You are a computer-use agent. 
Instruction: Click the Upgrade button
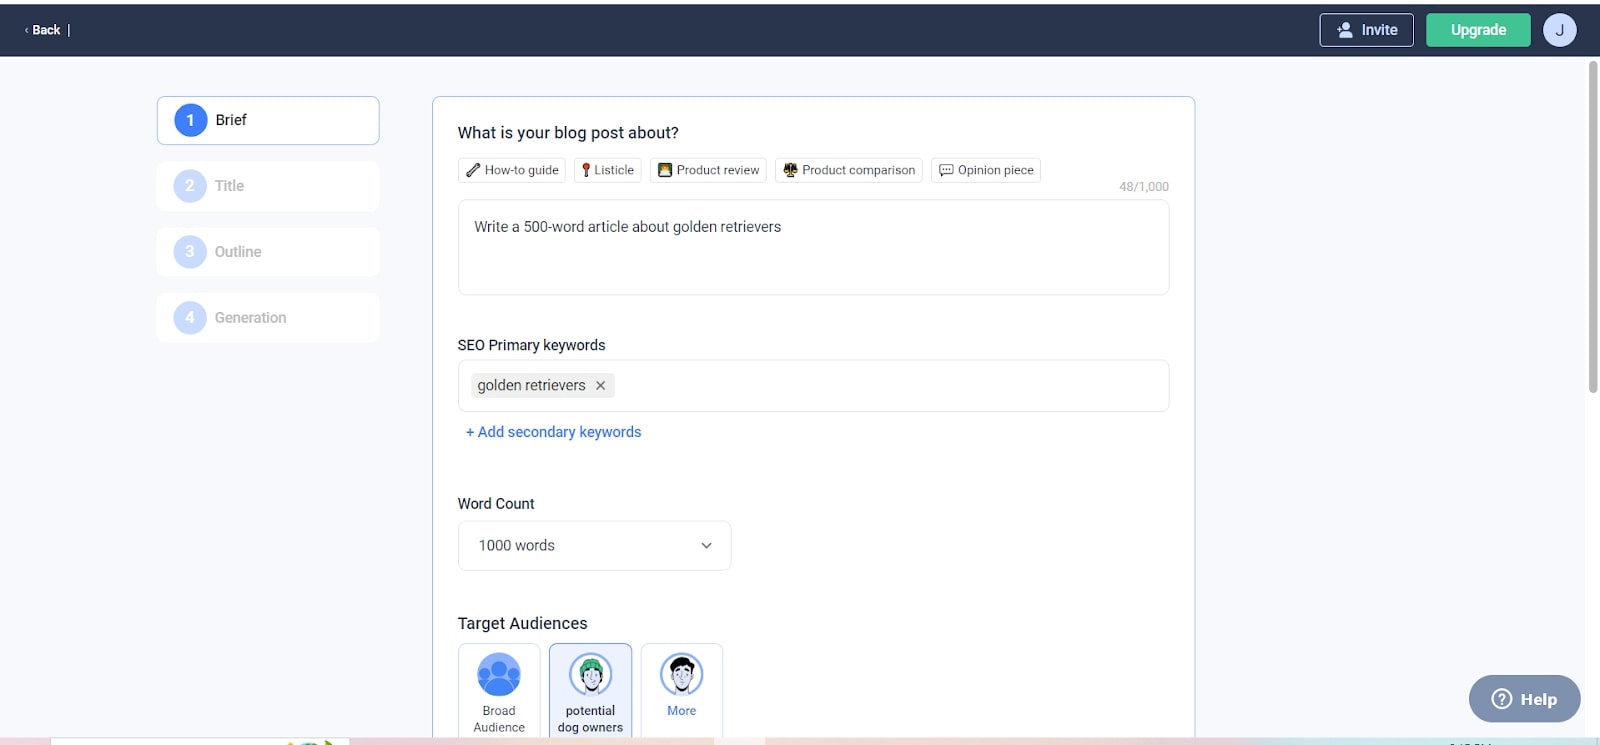(x=1477, y=30)
